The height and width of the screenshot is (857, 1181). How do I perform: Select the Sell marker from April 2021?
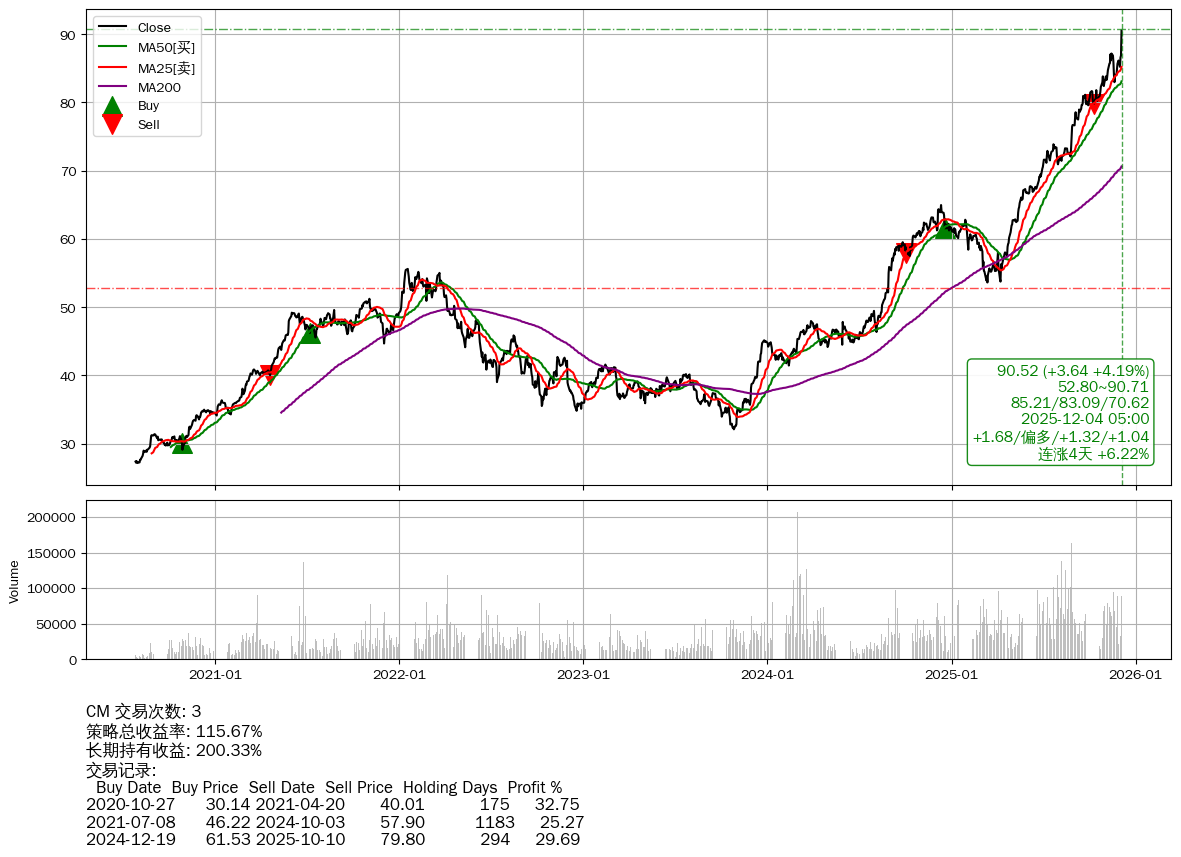270,374
